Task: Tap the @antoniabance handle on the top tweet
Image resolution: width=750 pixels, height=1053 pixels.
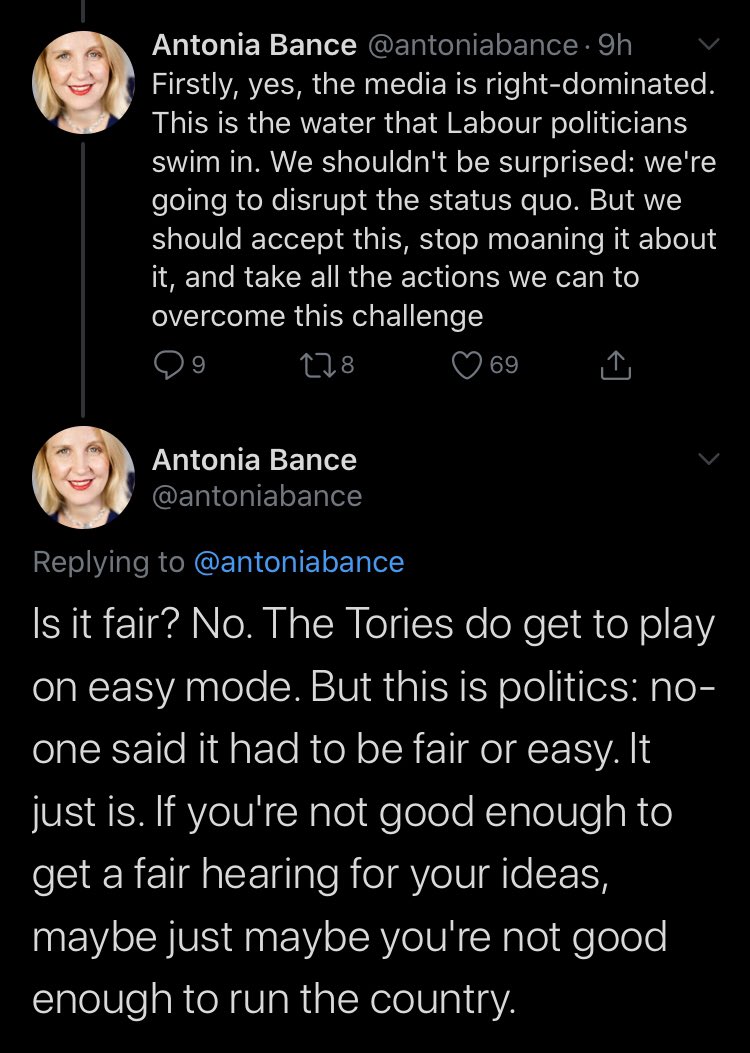Action: point(473,45)
